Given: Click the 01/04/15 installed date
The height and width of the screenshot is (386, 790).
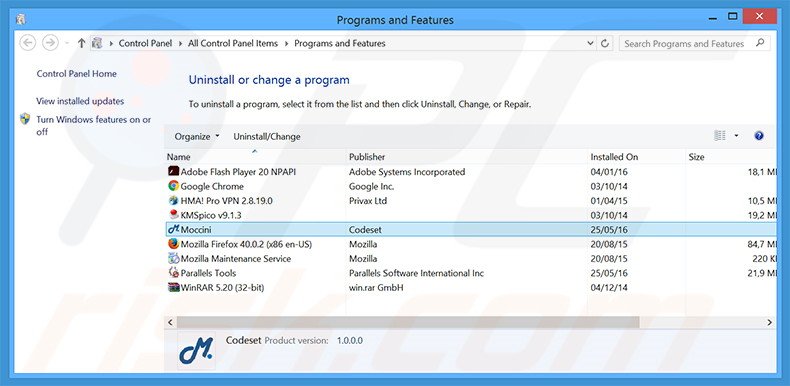Looking at the screenshot, I should point(609,201).
